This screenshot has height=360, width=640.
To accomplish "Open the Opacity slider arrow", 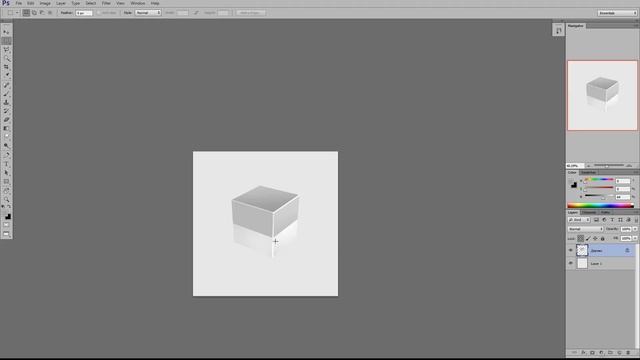I will pyautogui.click(x=635, y=229).
